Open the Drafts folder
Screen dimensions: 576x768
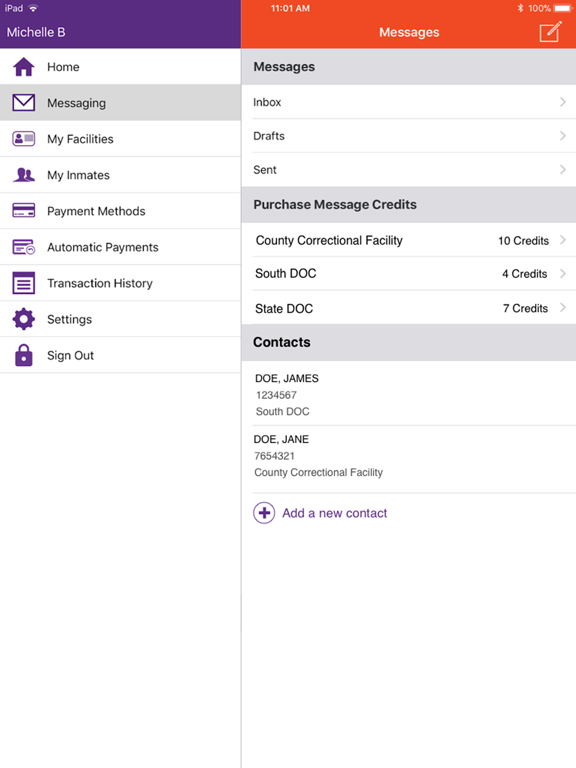[408, 136]
